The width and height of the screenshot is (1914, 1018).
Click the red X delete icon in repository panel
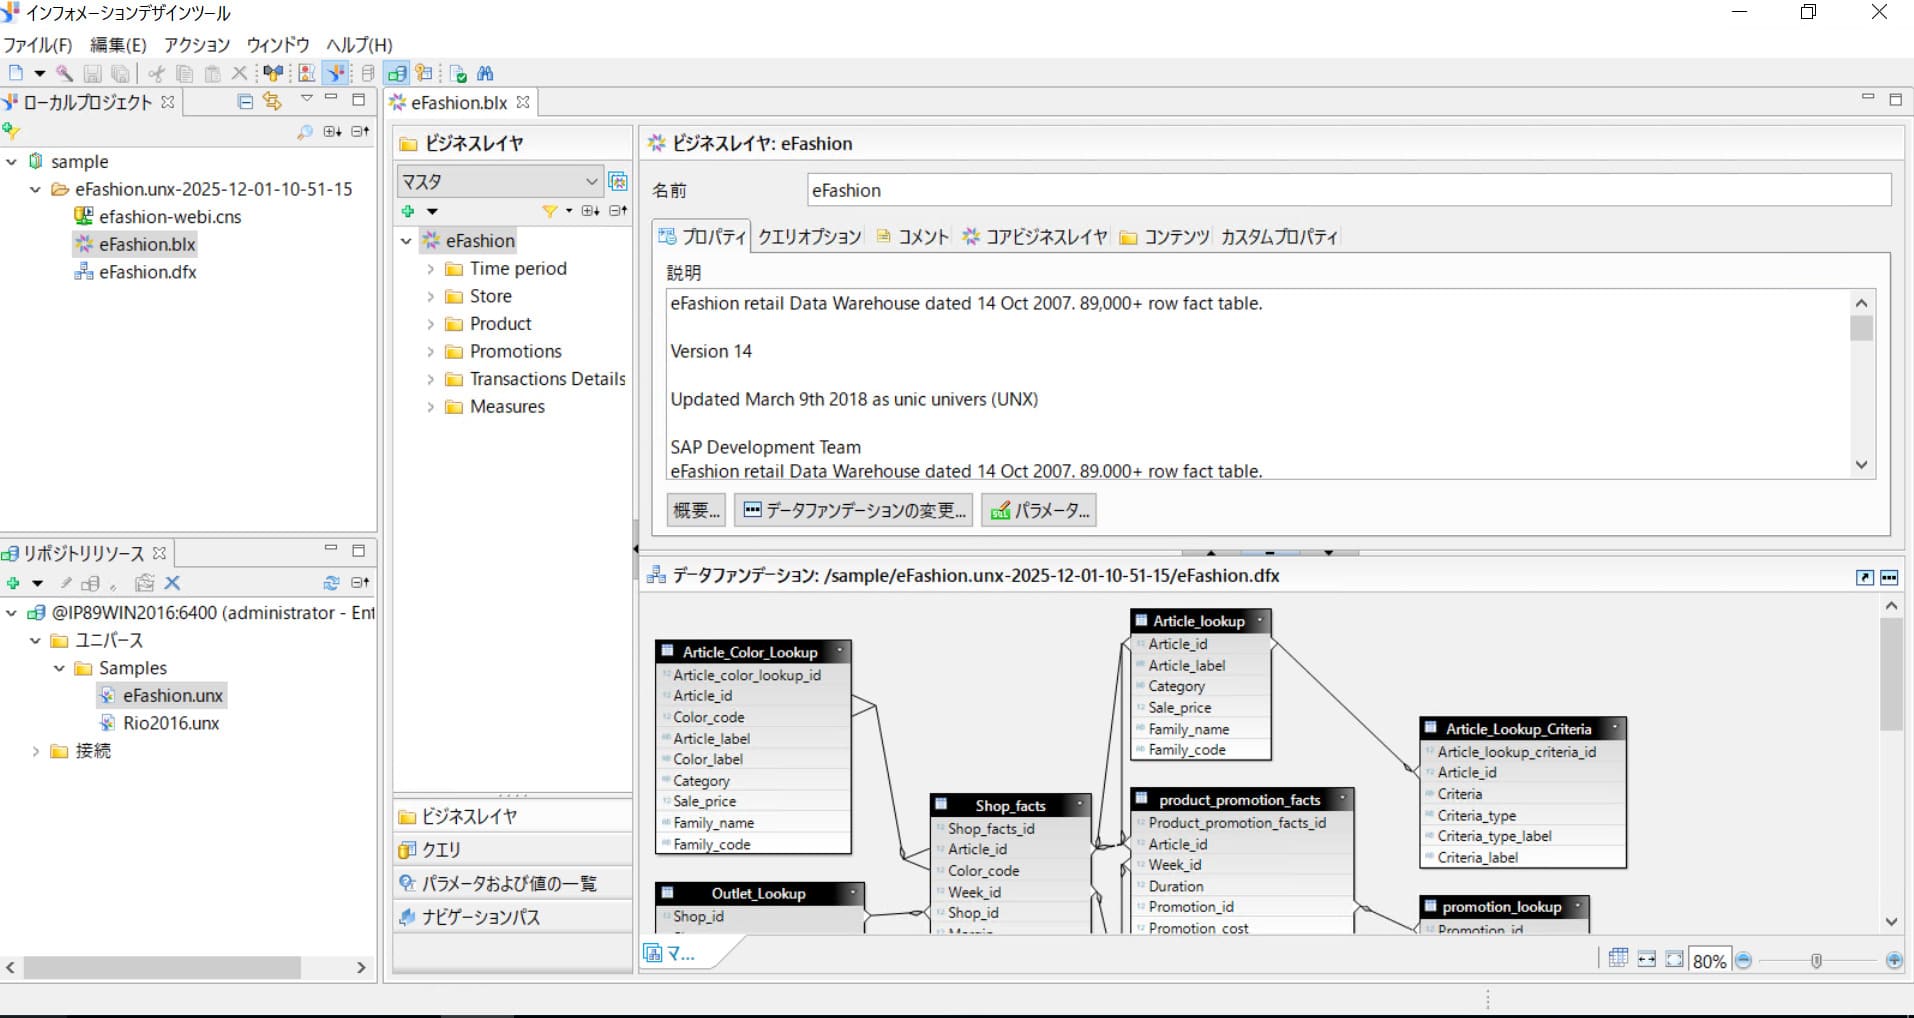(x=172, y=583)
